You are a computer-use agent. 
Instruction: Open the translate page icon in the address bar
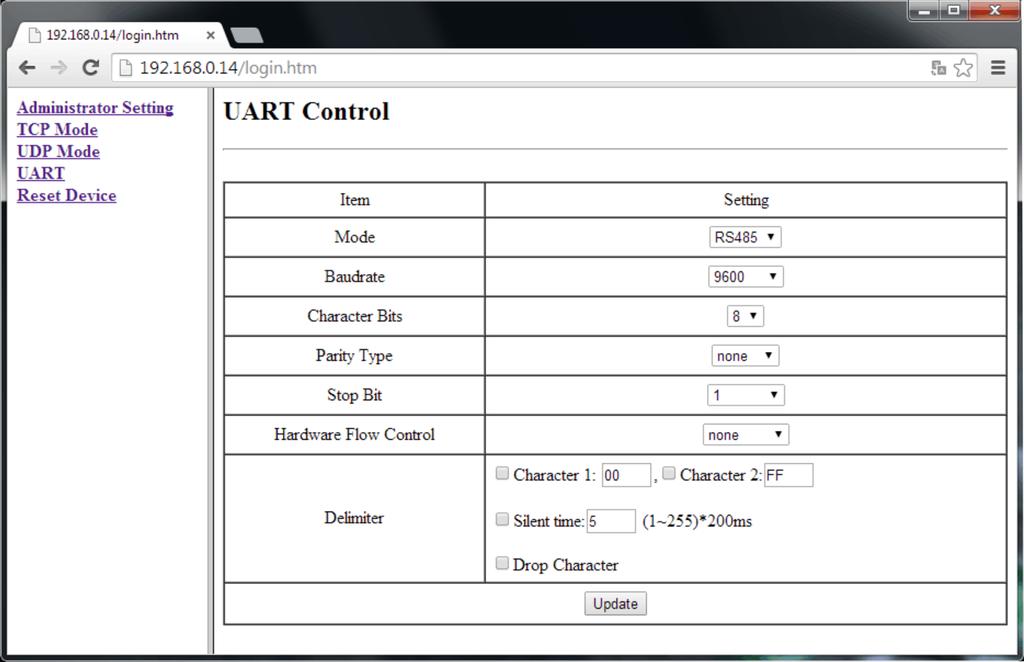coord(938,68)
